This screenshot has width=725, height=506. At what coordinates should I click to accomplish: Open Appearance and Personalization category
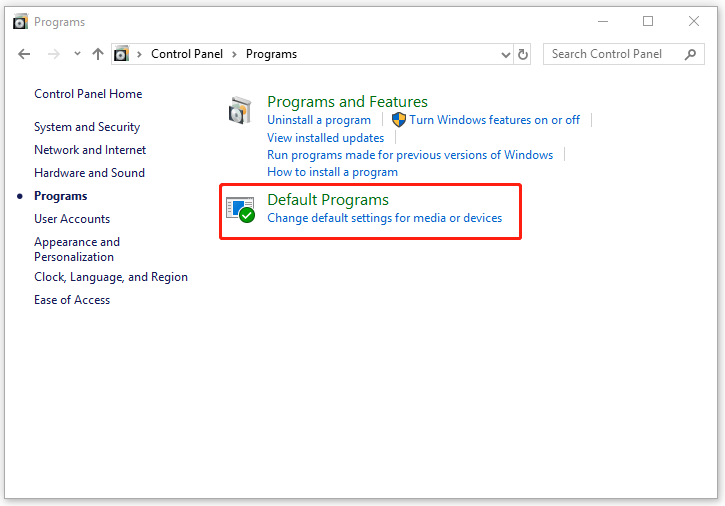(77, 249)
